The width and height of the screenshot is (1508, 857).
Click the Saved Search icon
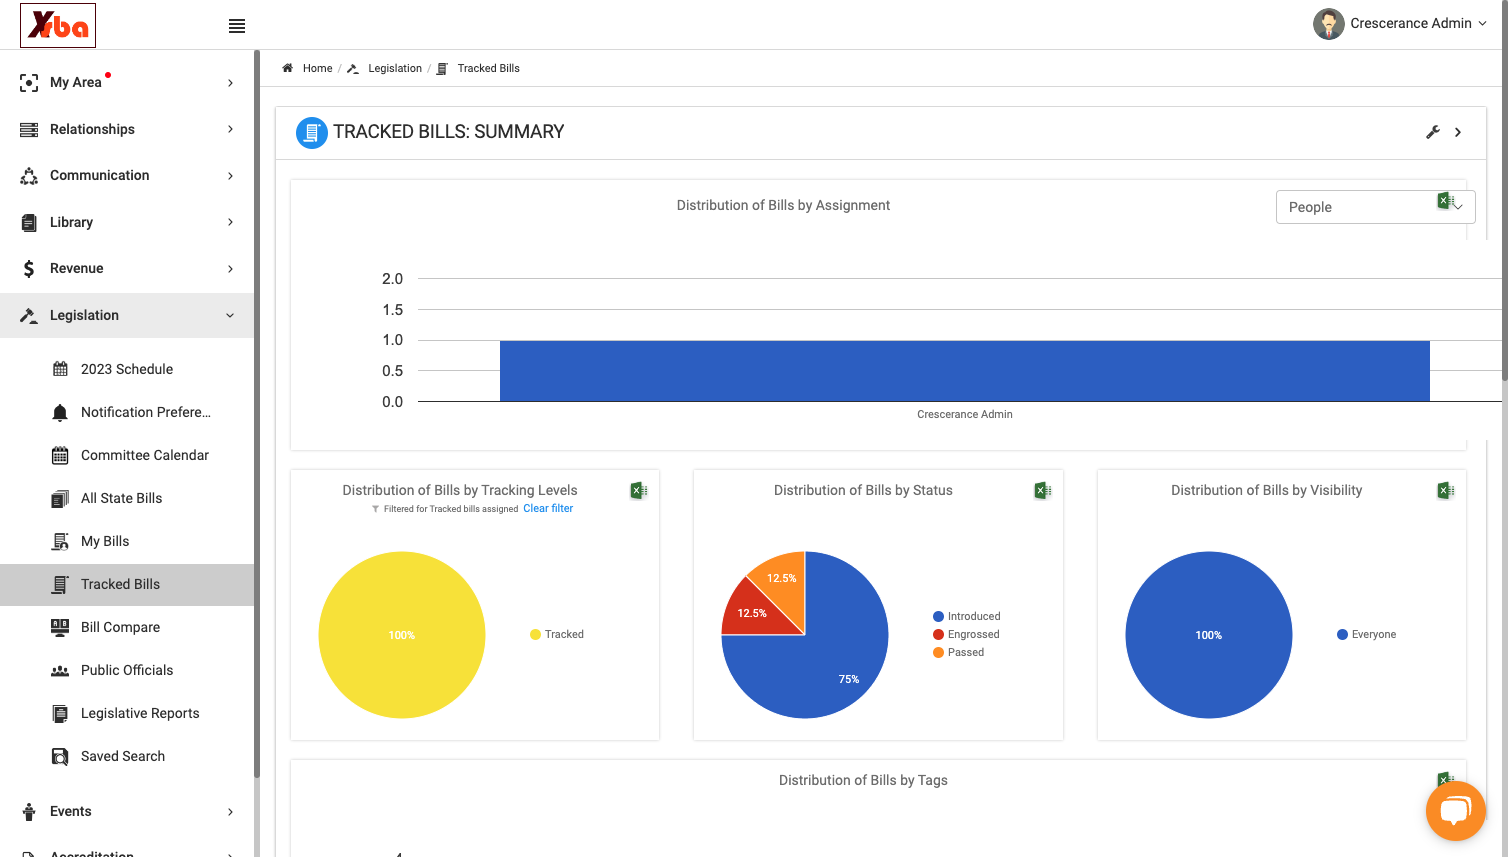click(60, 757)
